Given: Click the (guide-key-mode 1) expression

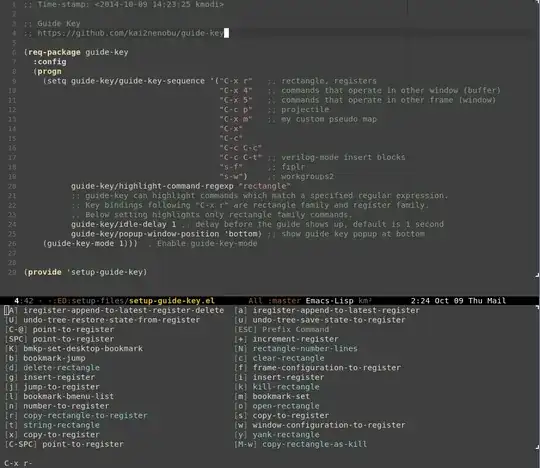Looking at the screenshot, I should tap(85, 243).
